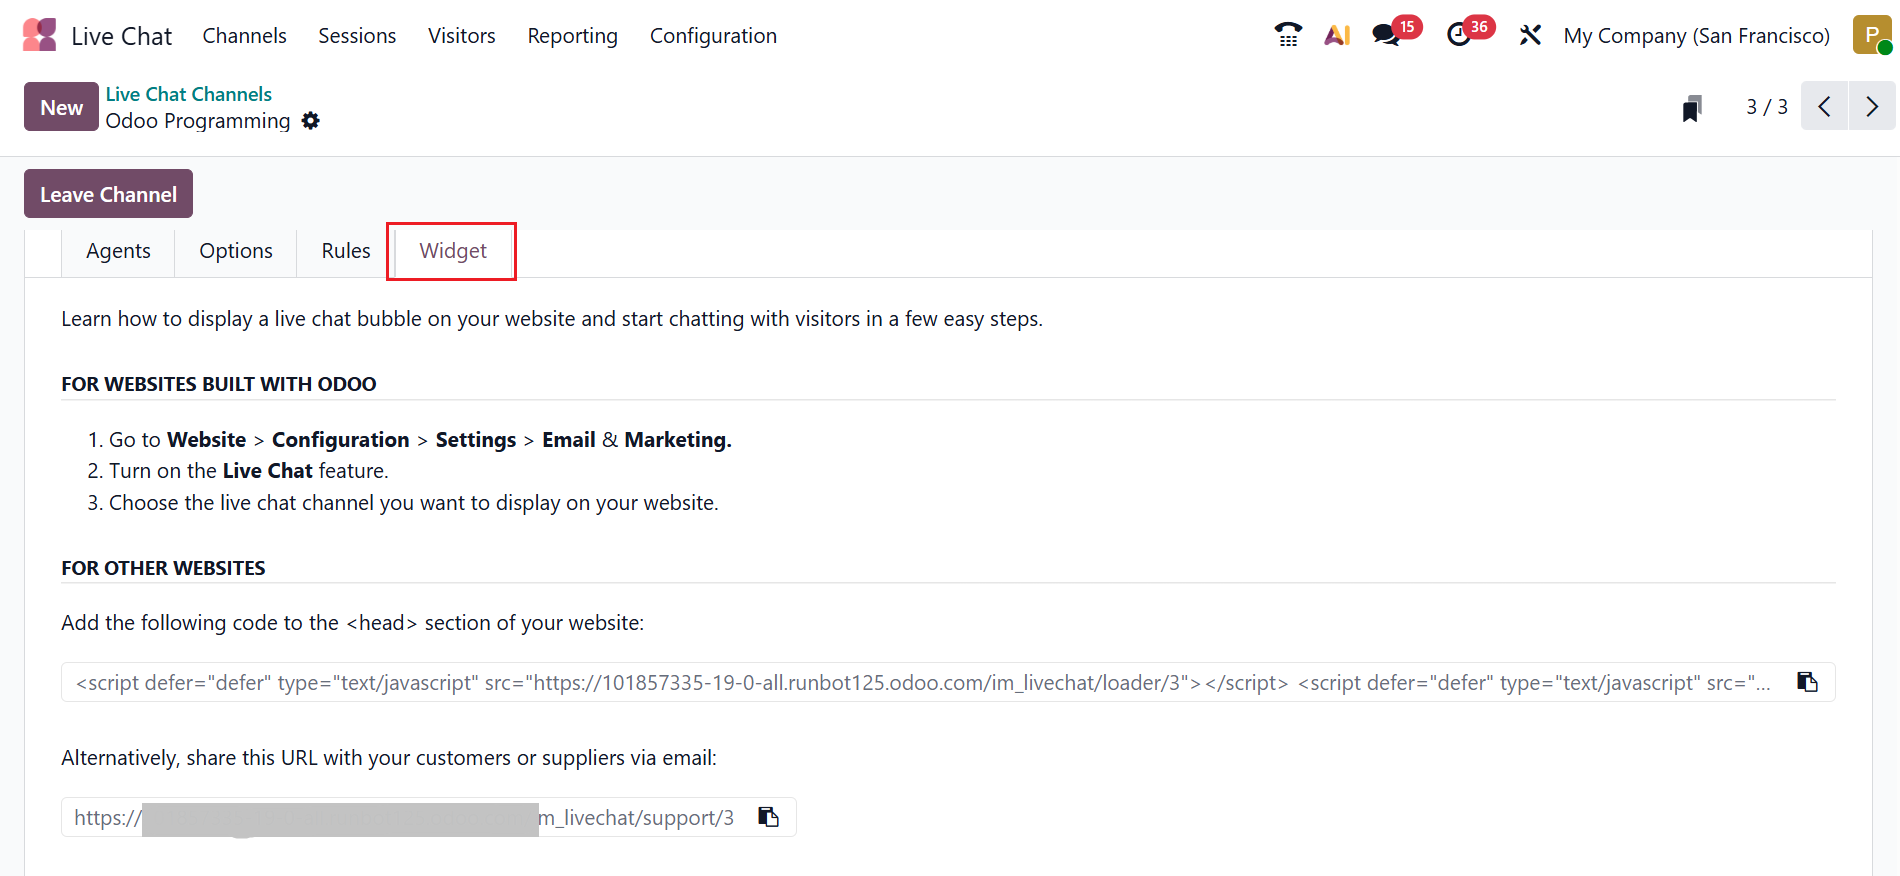Click the Live Chat Channels breadcrumb link
This screenshot has height=876, width=1900.
(x=189, y=94)
